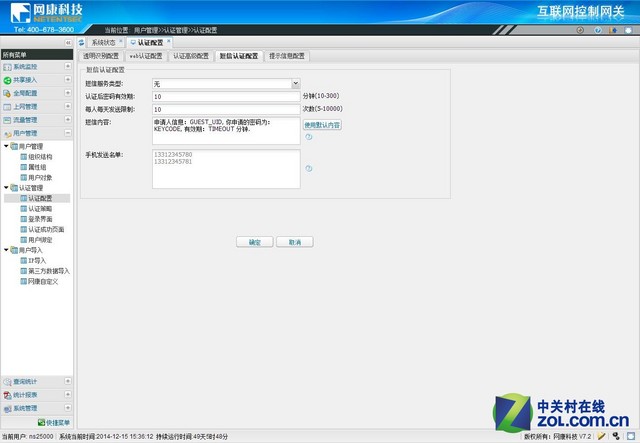Image resolution: width=640 pixels, height=443 pixels.
Task: Expand 系统管理 with its plus button
Action: 68,407
